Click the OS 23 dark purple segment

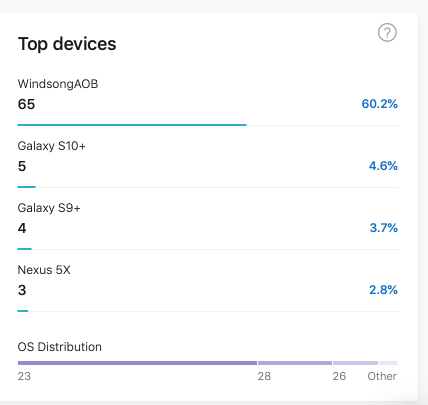click(x=137, y=363)
